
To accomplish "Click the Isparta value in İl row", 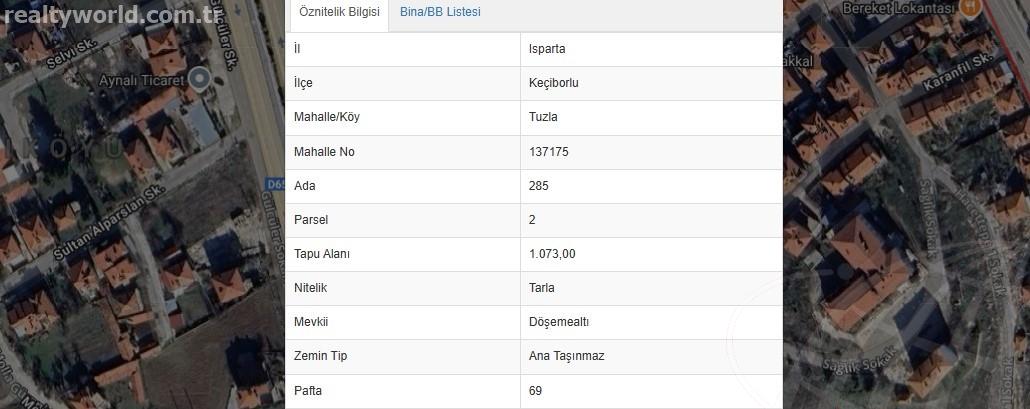I will 547,49.
